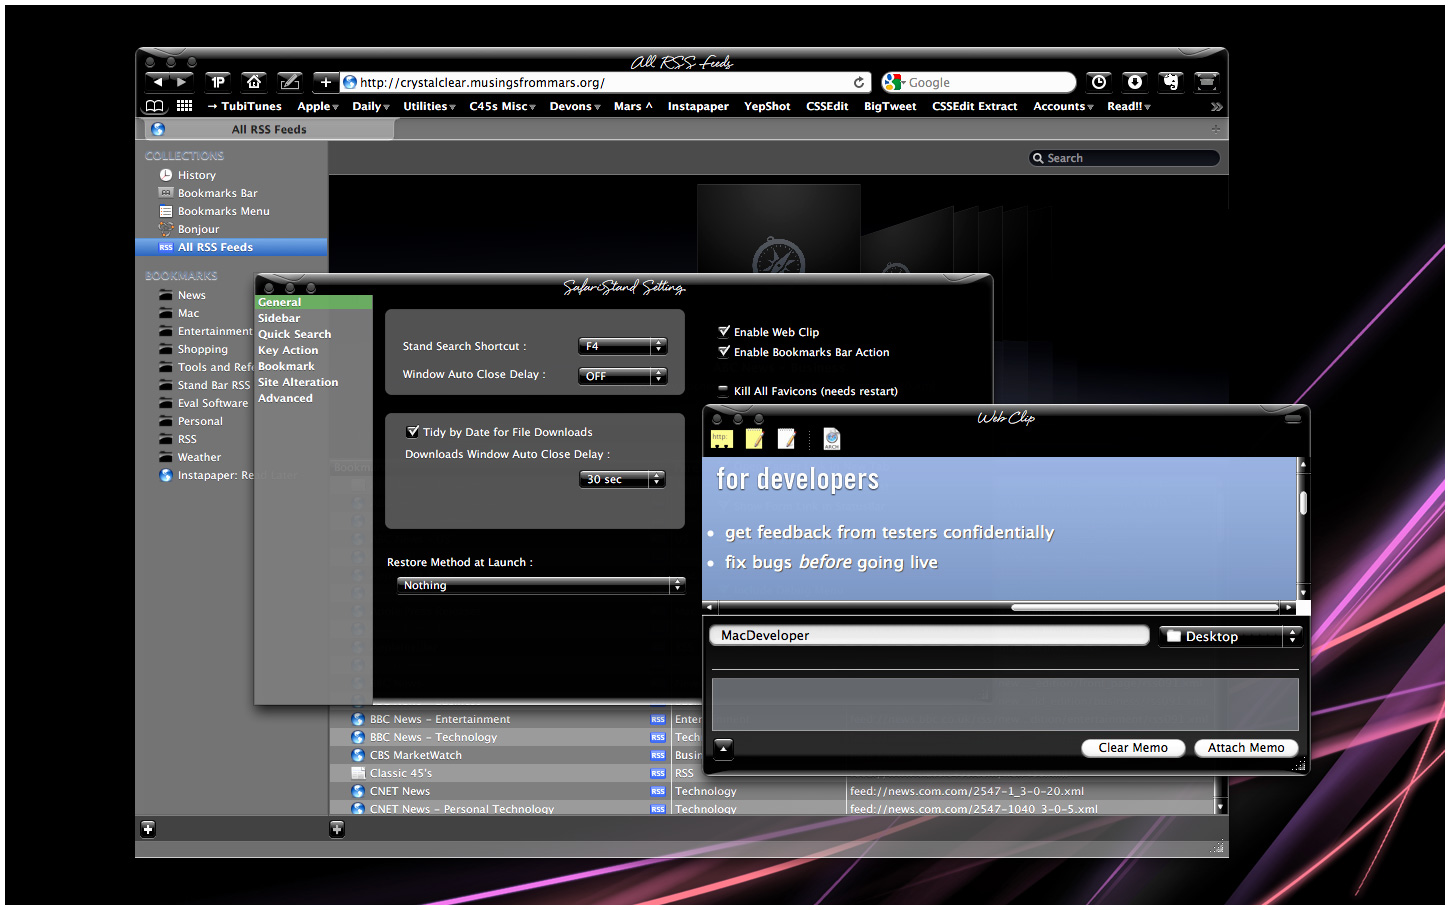Open the YepShot bookmark link
This screenshot has height=910, width=1450.
[x=767, y=106]
